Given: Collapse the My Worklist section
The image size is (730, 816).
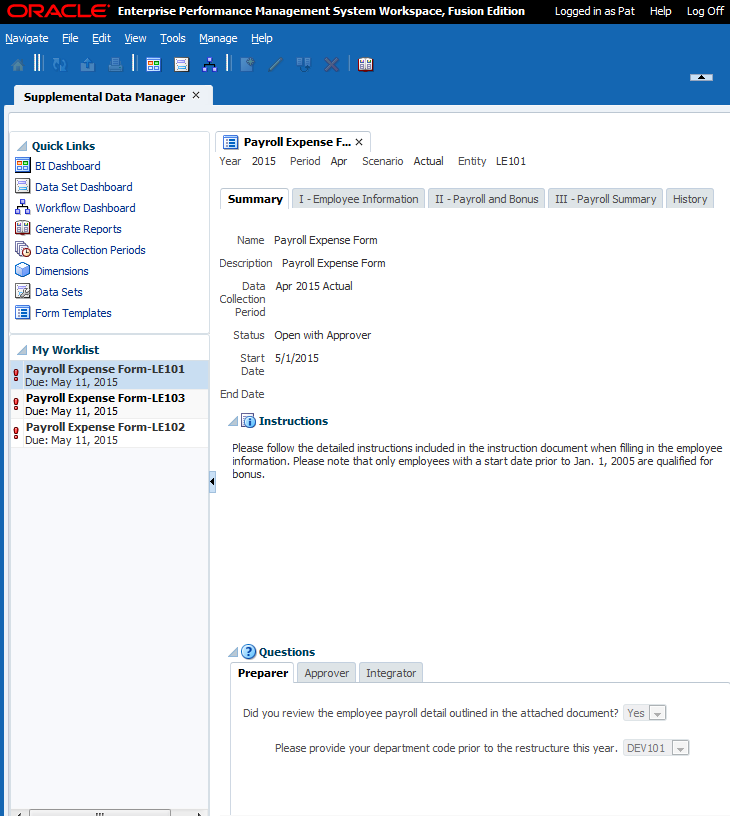Looking at the screenshot, I should pyautogui.click(x=22, y=350).
